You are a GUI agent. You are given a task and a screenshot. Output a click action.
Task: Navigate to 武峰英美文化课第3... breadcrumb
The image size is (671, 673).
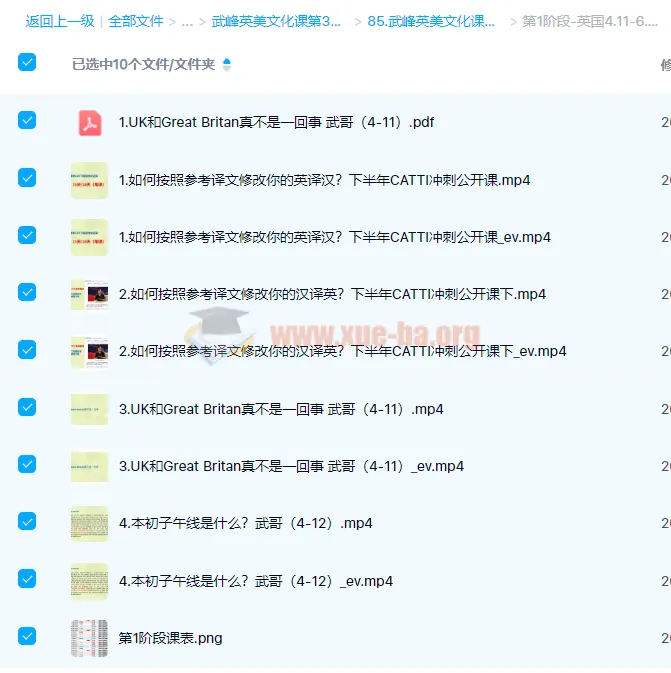click(276, 21)
